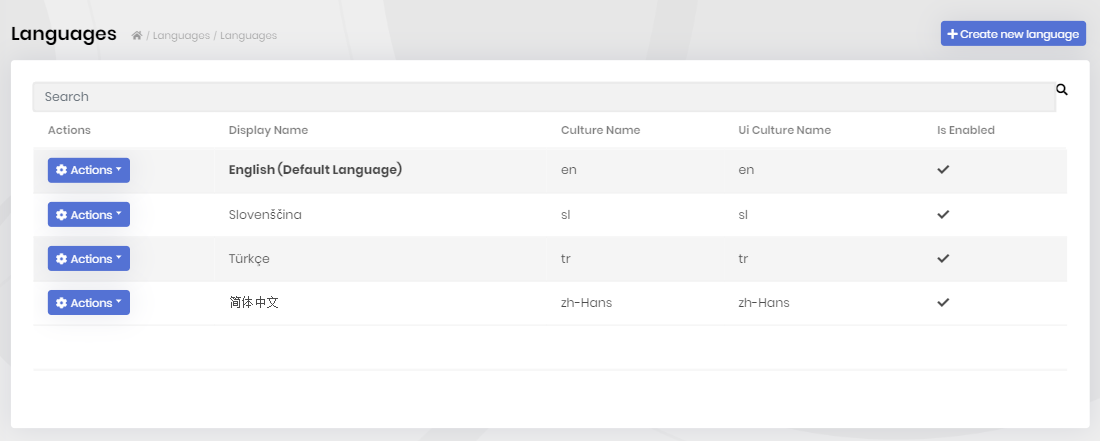Sort by Display Name column header
The width and height of the screenshot is (1100, 441).
[268, 130]
